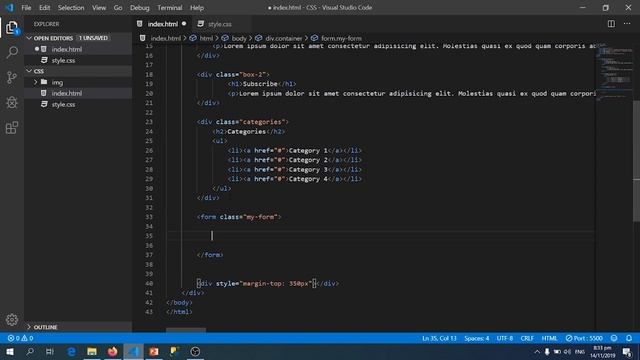This screenshot has height=360, width=640.
Task: Click the errors and warnings status indicator
Action: tap(20, 338)
